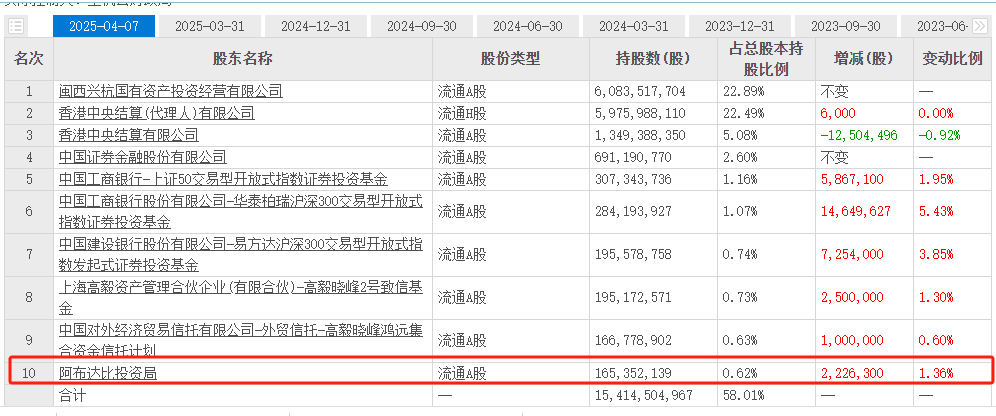Viewport: 996px width, 416px height.
Task: Open shareholder 中国证券金融股份有限公司
Action: [142, 157]
